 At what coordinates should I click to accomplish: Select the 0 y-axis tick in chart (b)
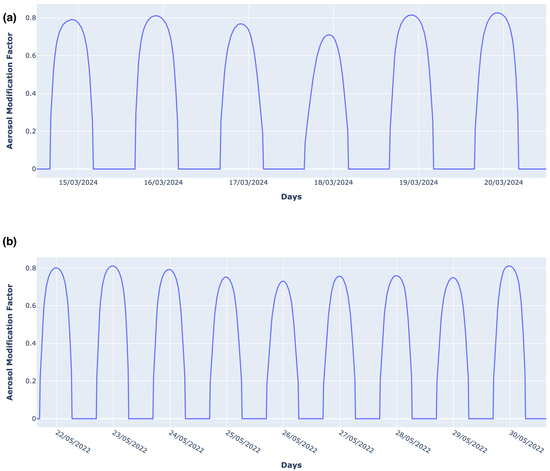click(34, 418)
